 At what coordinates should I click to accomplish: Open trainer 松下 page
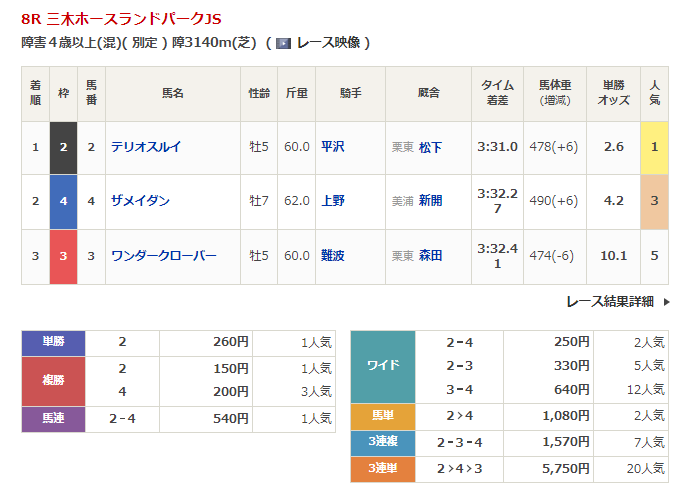(430, 147)
